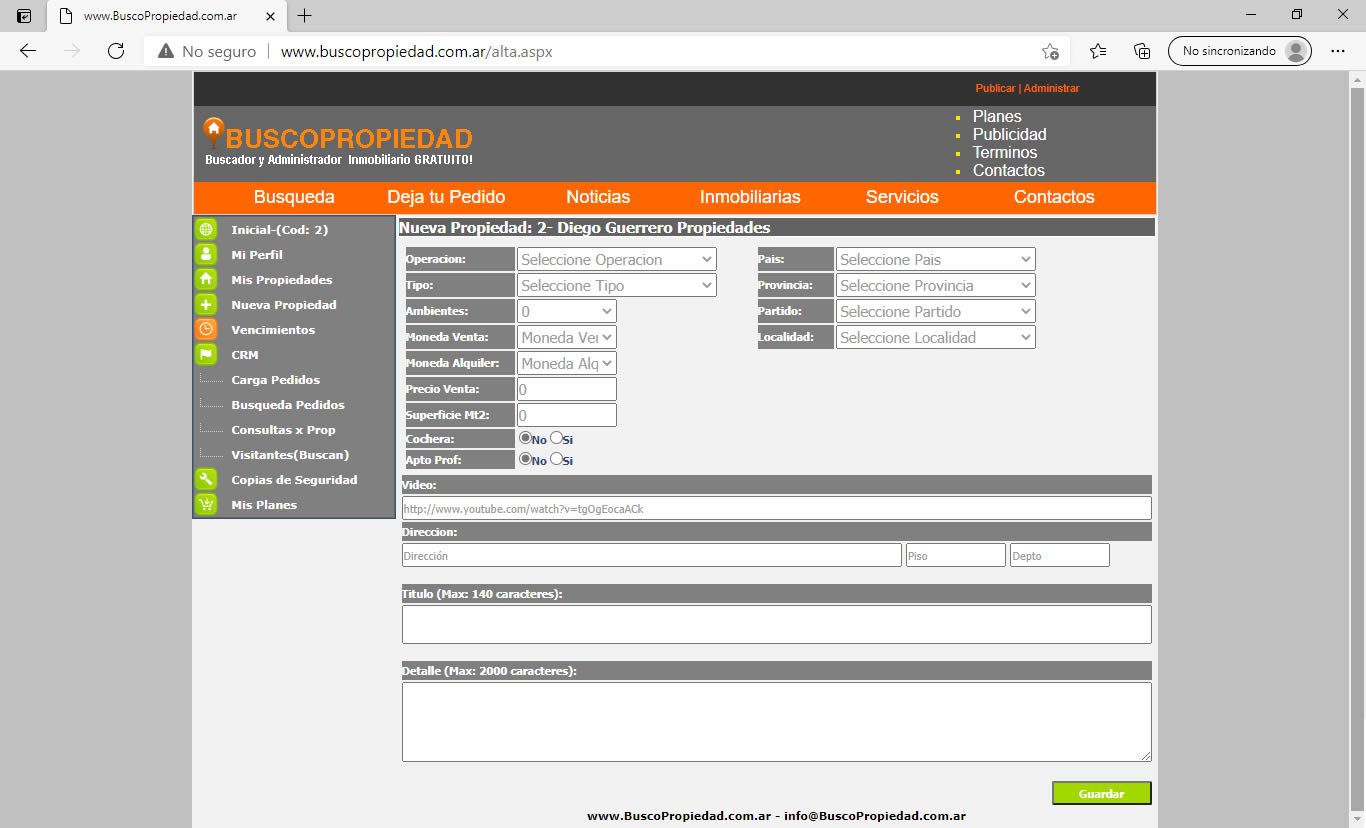Open the Seleccione Partido dropdown
The height and width of the screenshot is (828, 1366).
(x=936, y=311)
